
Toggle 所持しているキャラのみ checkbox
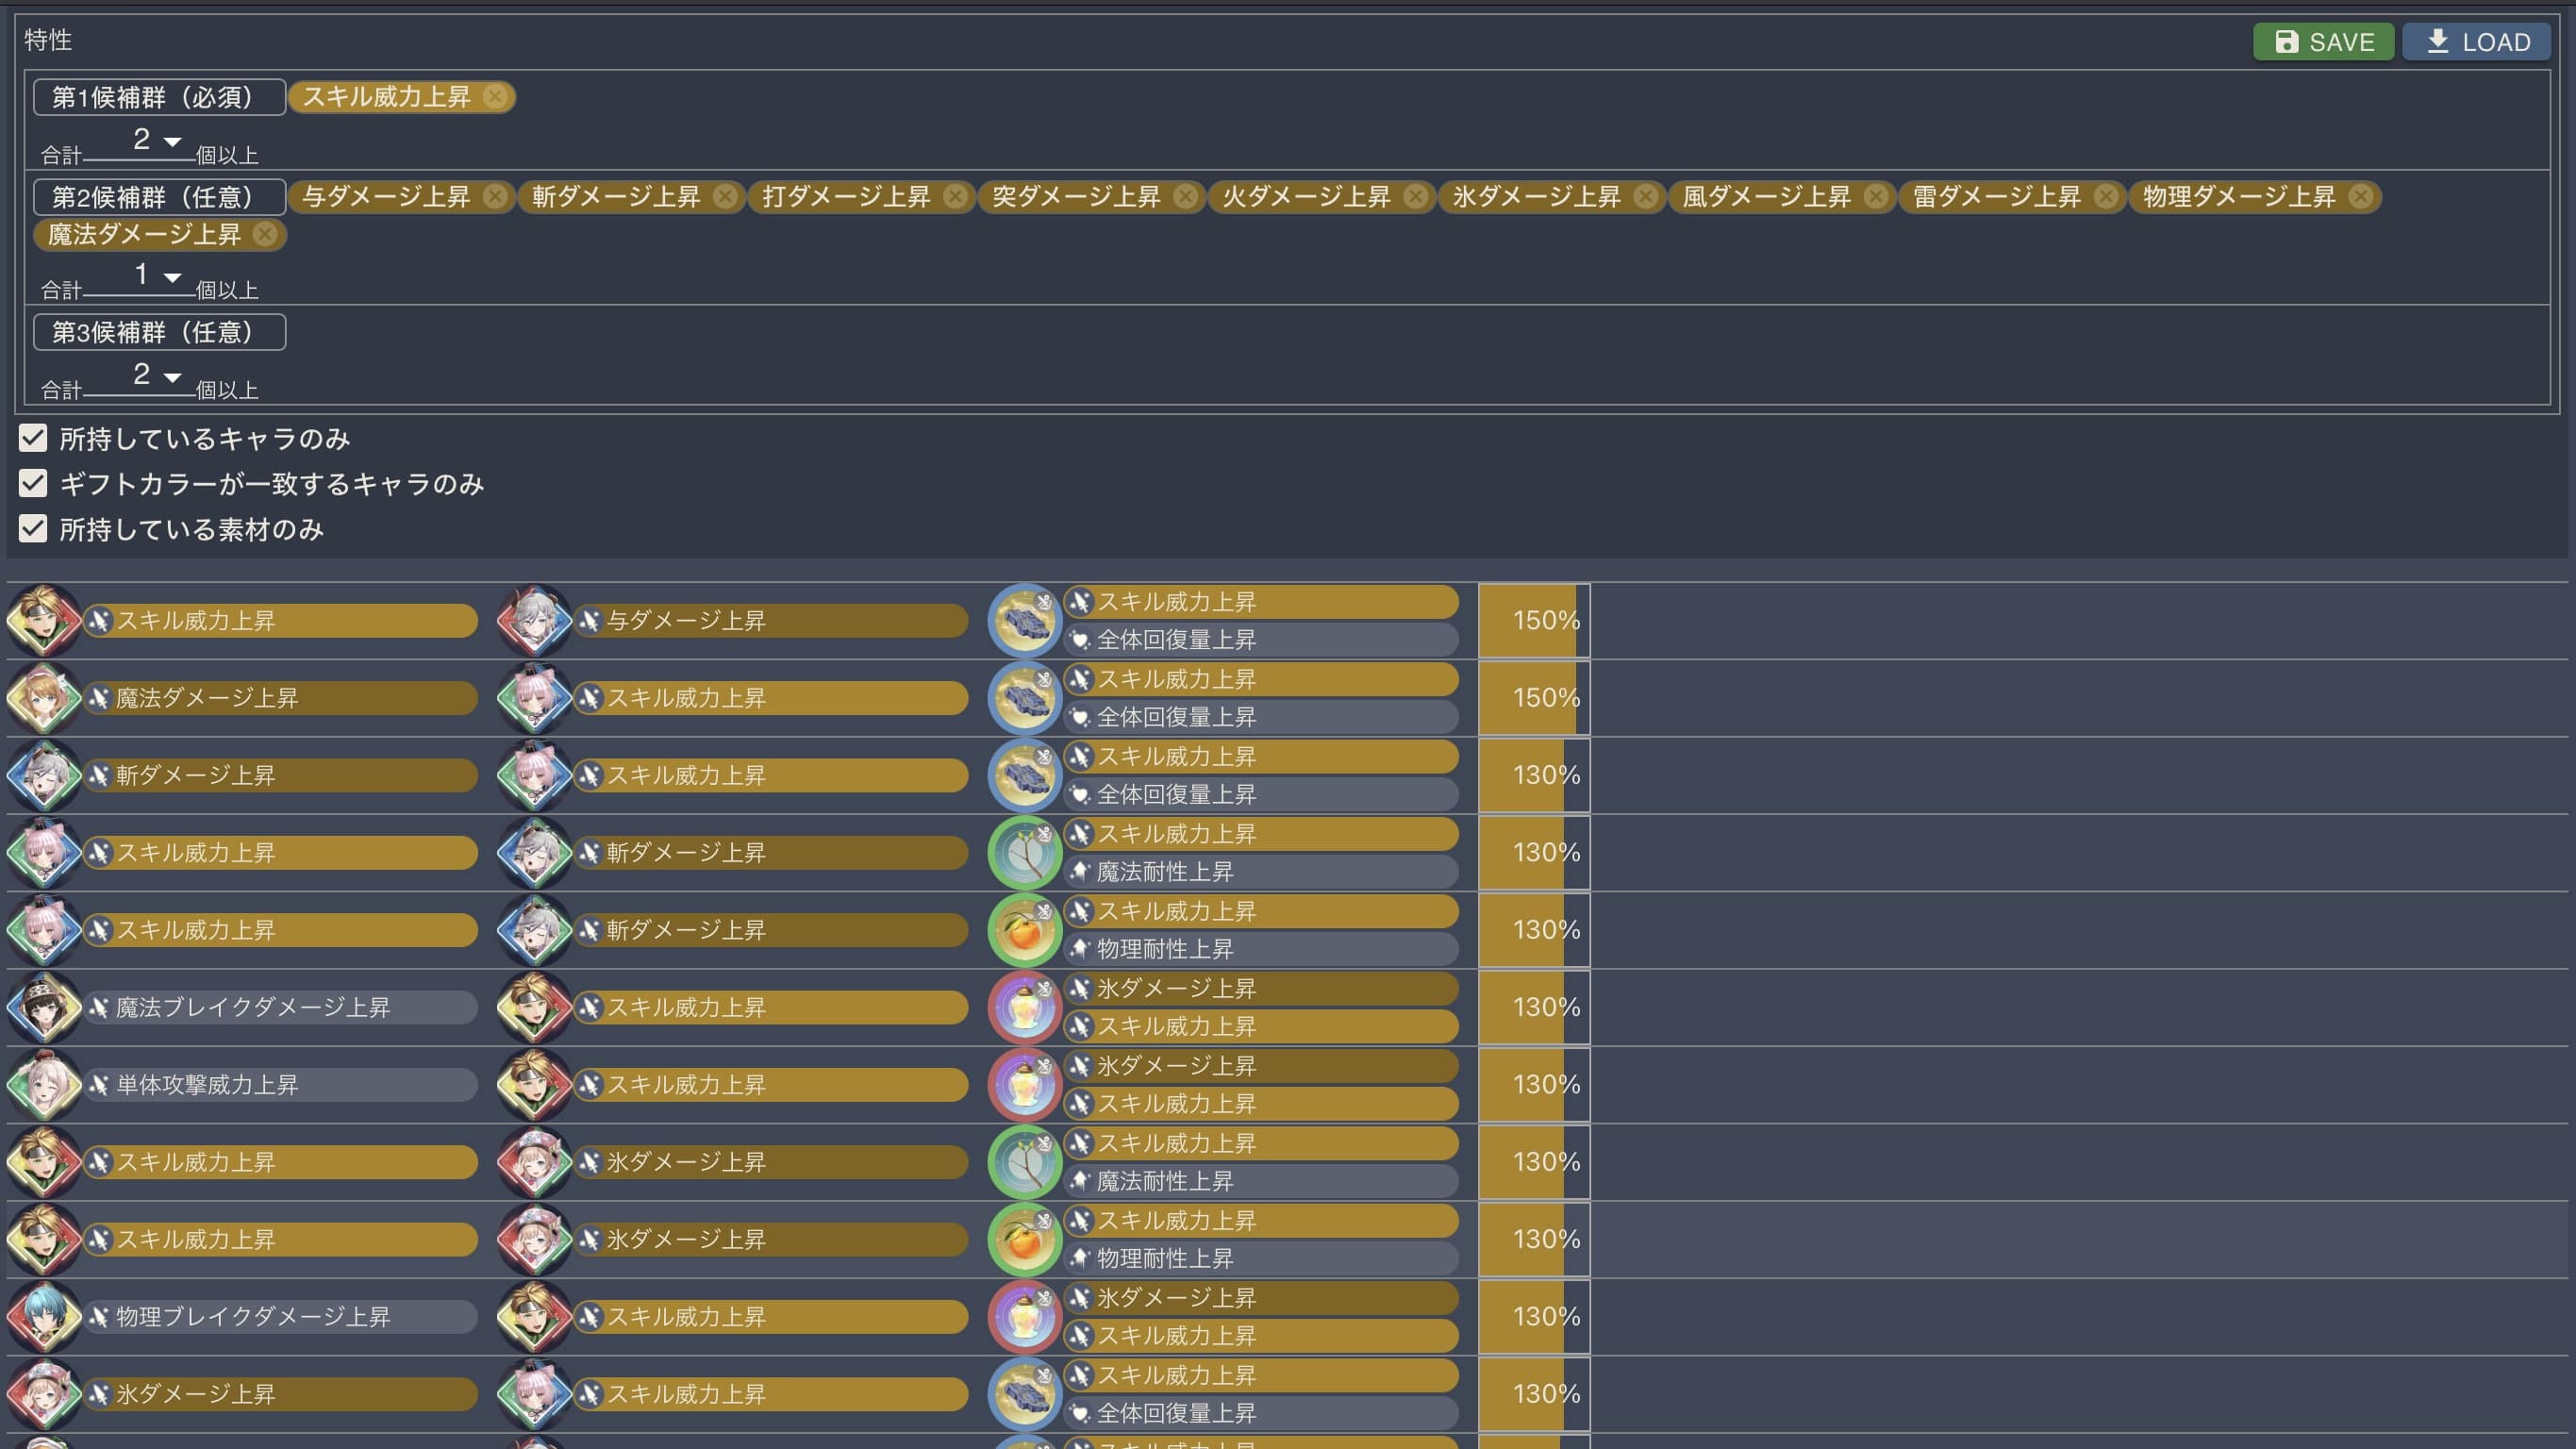click(x=33, y=438)
